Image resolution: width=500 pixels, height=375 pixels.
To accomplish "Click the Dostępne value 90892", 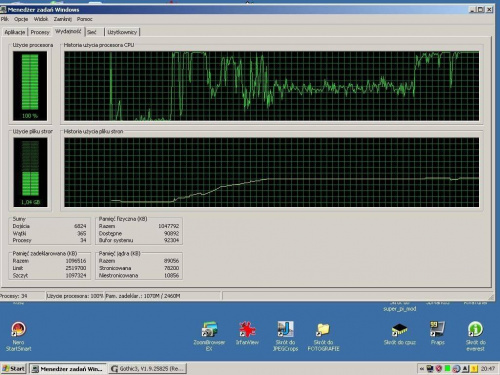I will [171, 233].
